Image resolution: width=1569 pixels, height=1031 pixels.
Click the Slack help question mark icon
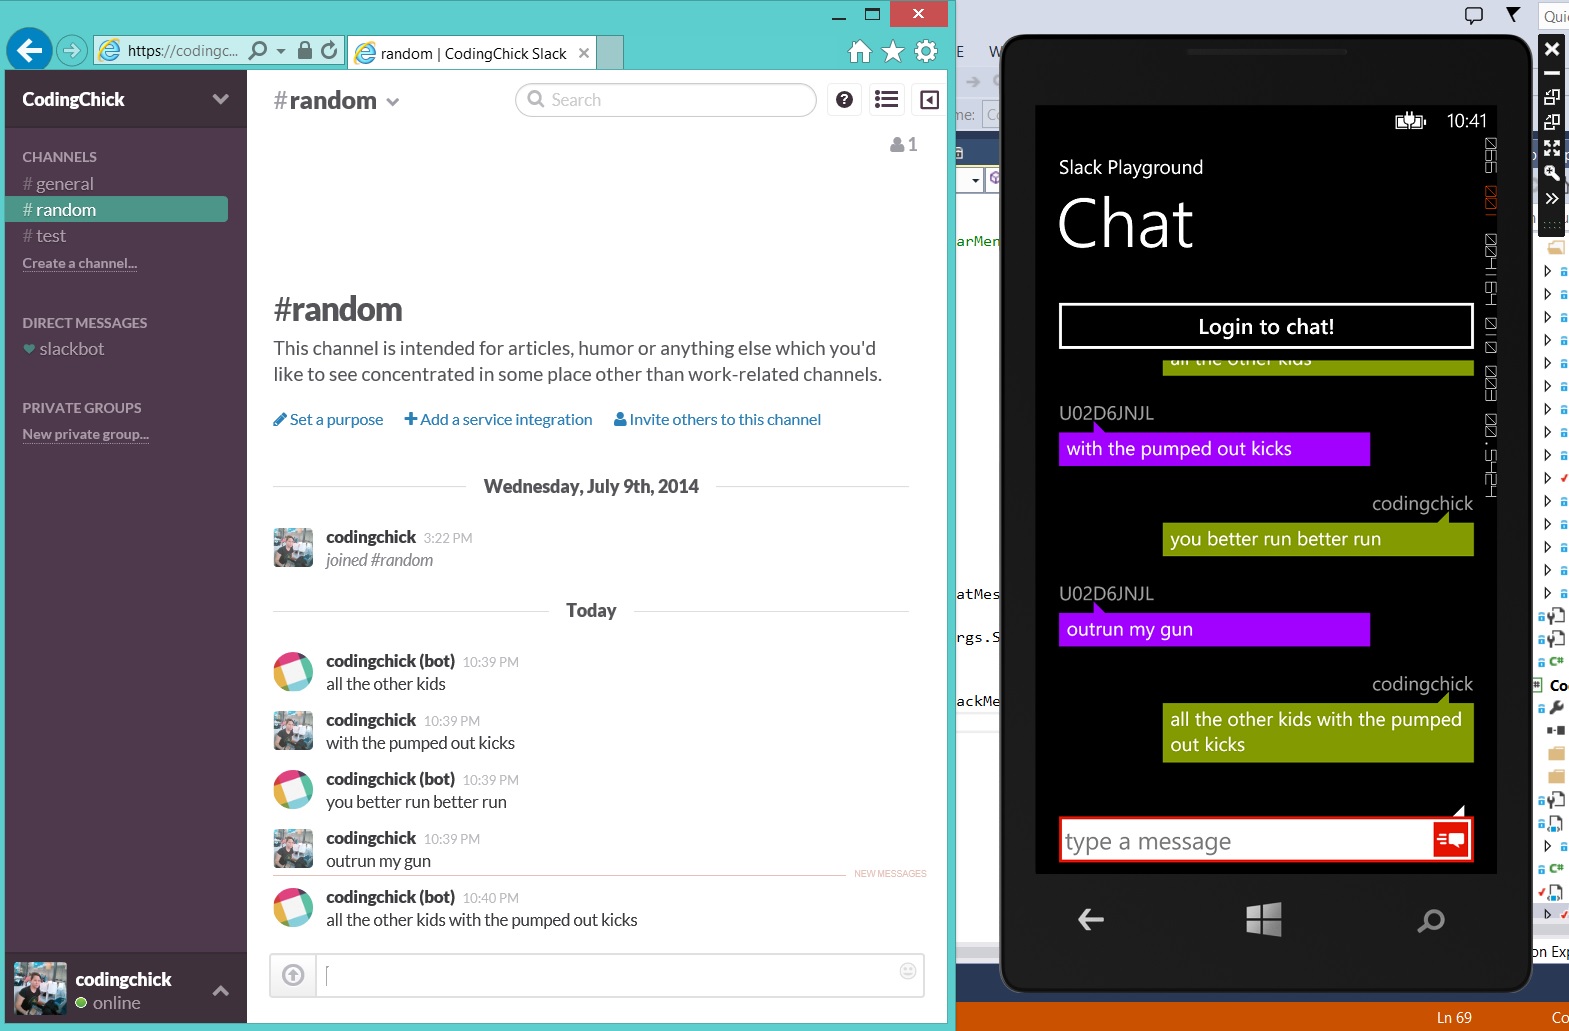click(844, 99)
